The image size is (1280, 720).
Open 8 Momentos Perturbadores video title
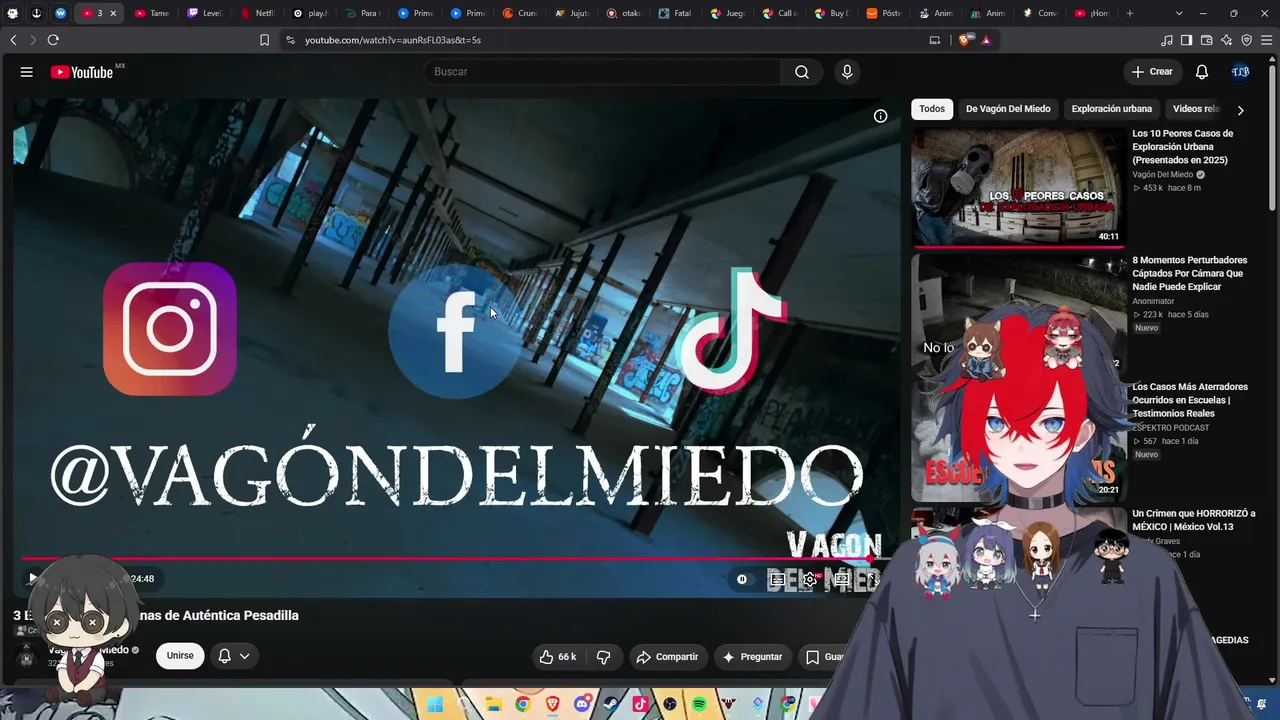[1190, 273]
